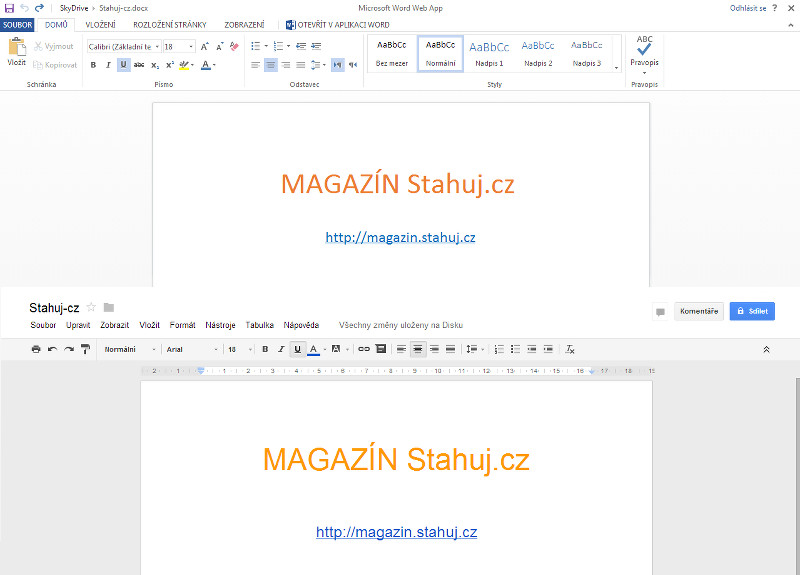Toggle Italic in Google Docs toolbar

(x=281, y=349)
